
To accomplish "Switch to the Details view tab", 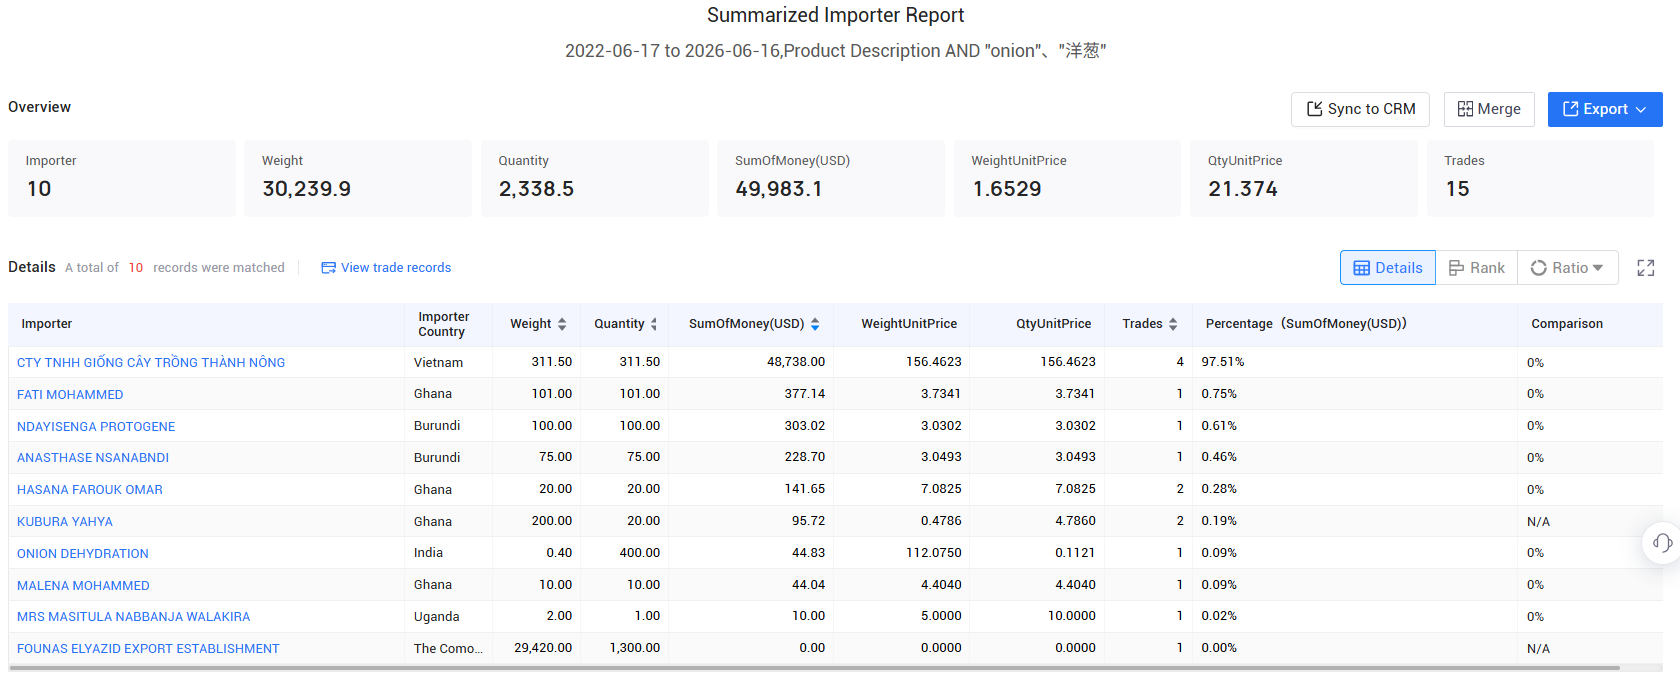I will tap(1388, 268).
